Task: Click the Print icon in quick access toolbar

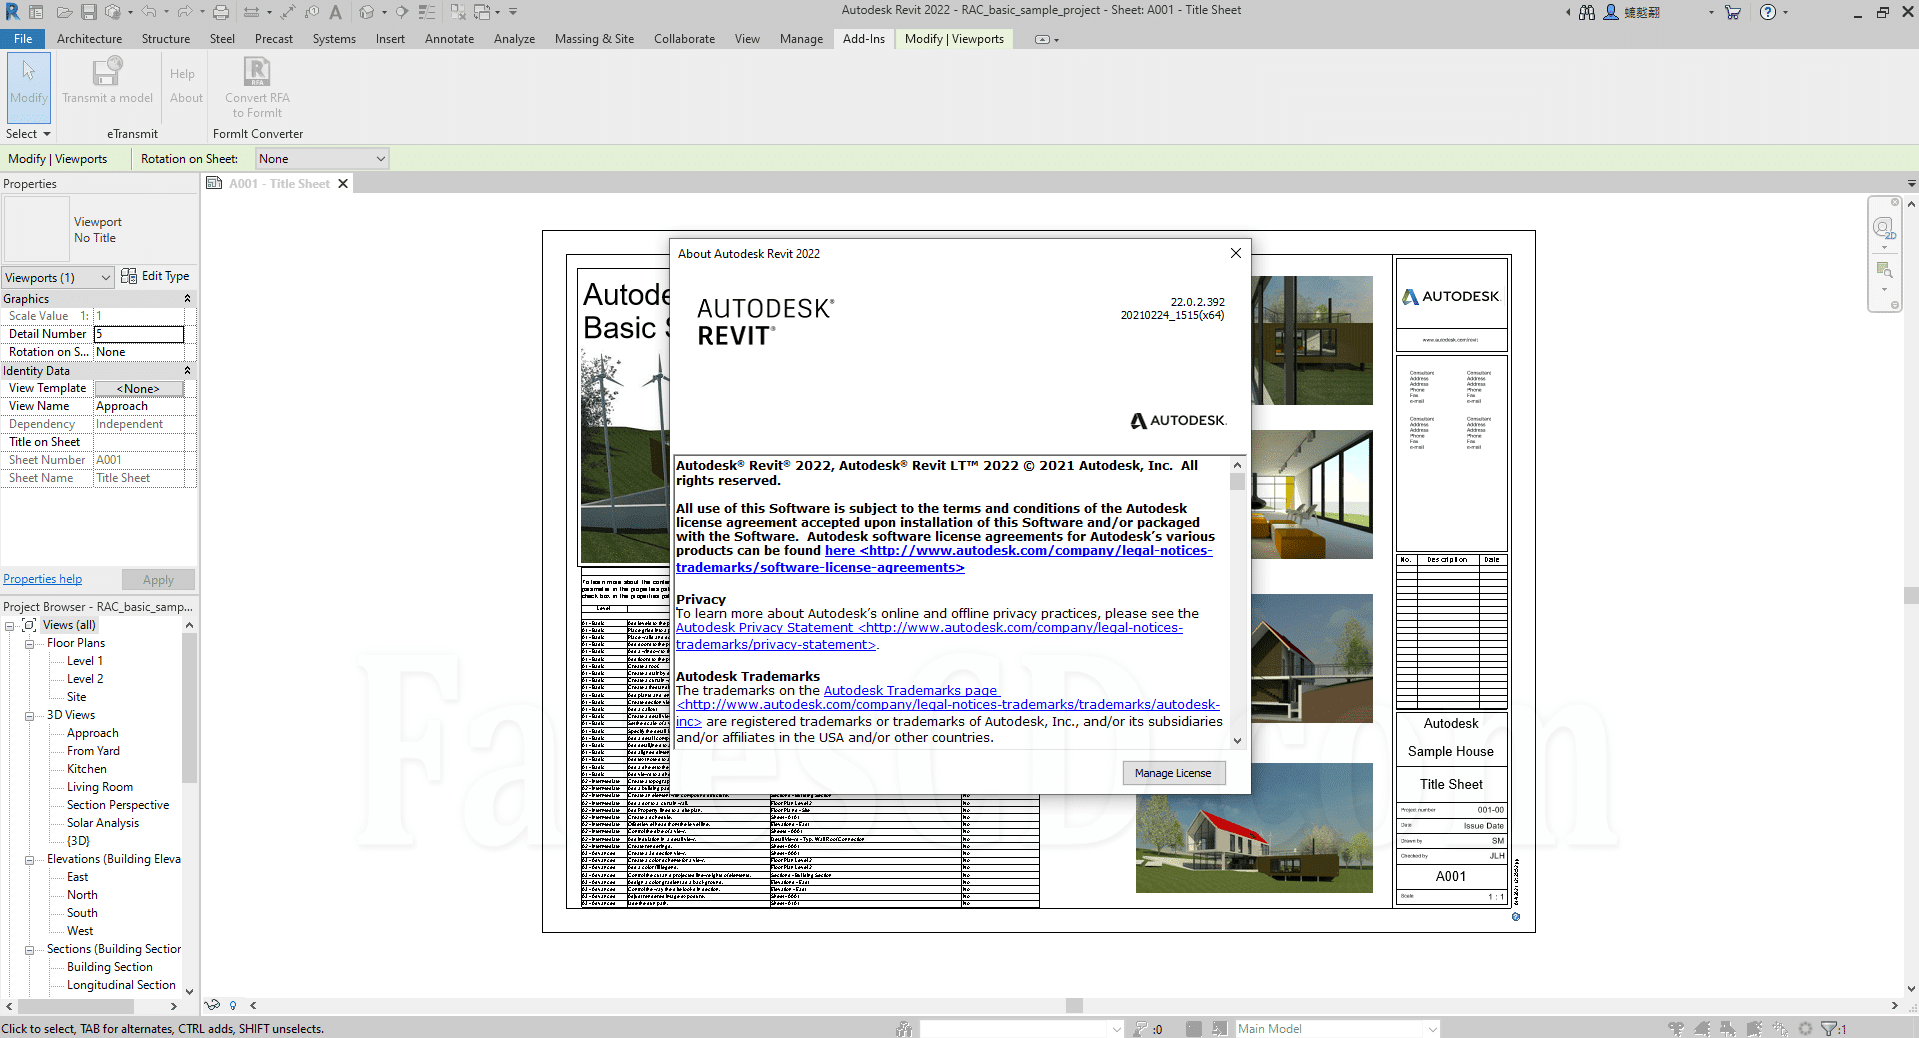Action: tap(221, 12)
